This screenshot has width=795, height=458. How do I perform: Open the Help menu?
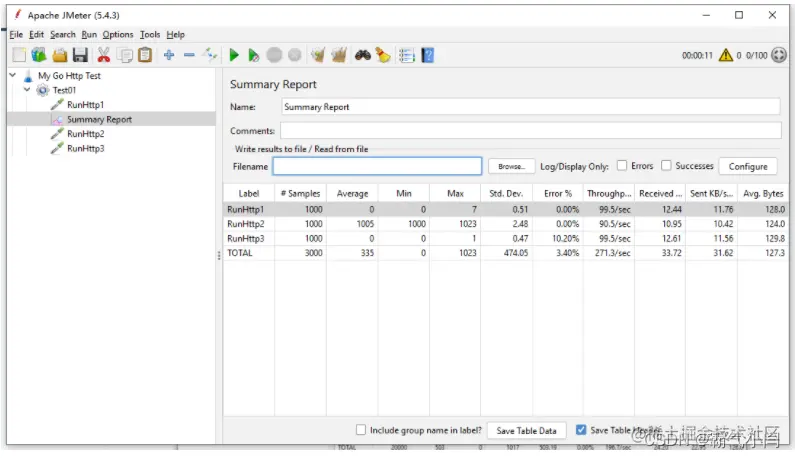(175, 34)
